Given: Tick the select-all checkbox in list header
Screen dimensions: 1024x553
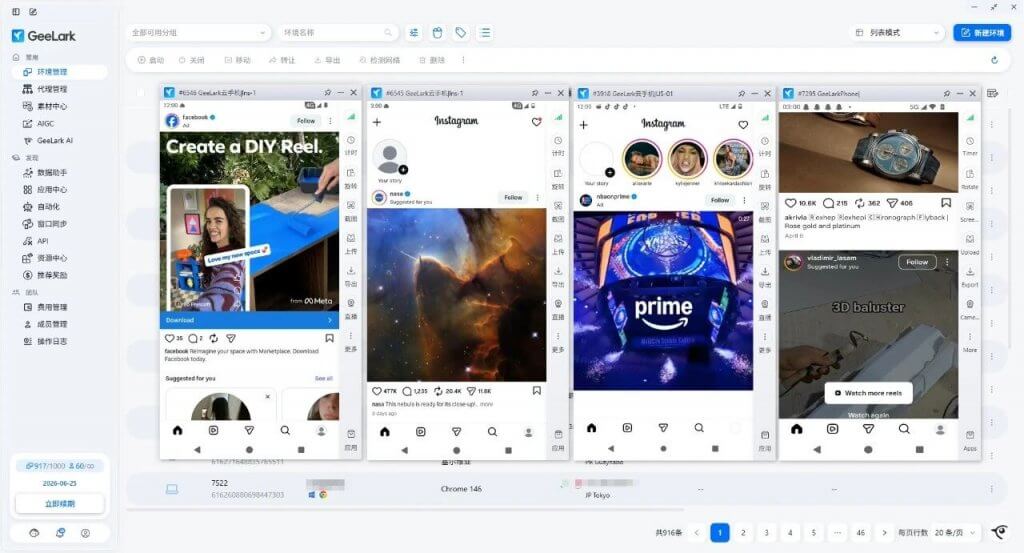Looking at the screenshot, I should pyautogui.click(x=141, y=94).
